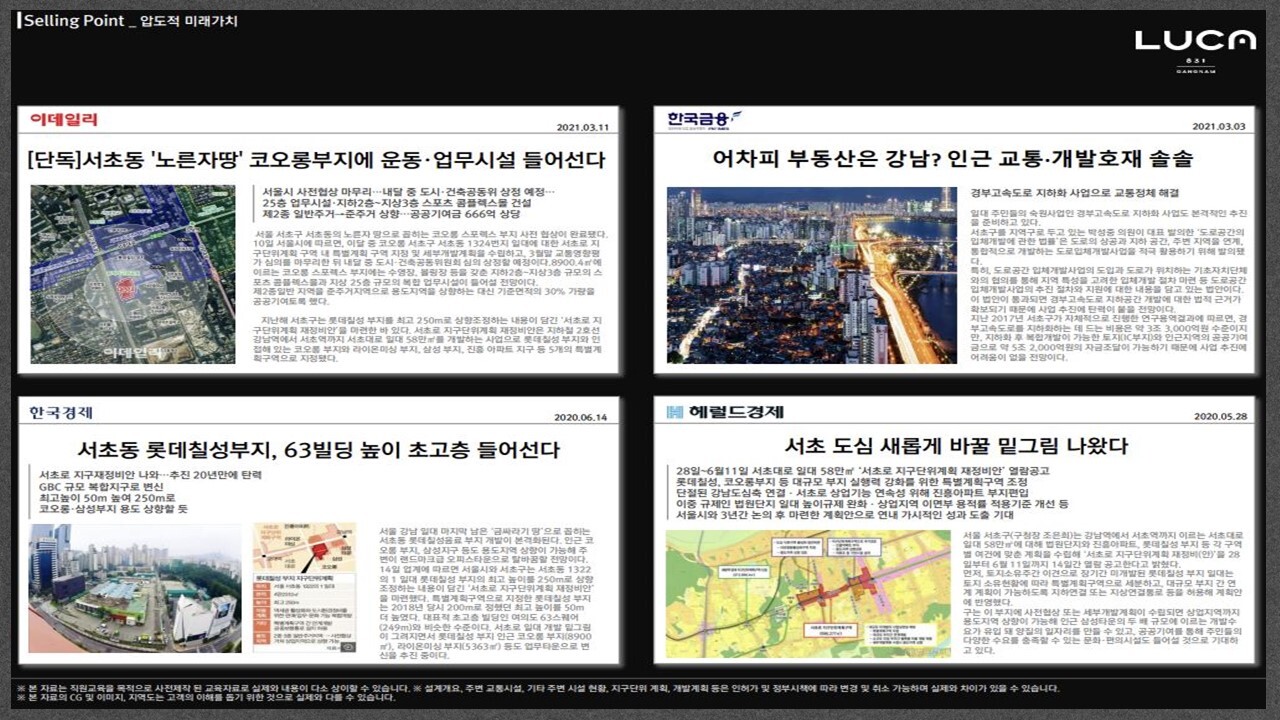Open the headline '서초동 롯데칠성부지, 63빌딩 높이 초고층 들어선다'
This screenshot has height=720, width=1280.
(319, 450)
